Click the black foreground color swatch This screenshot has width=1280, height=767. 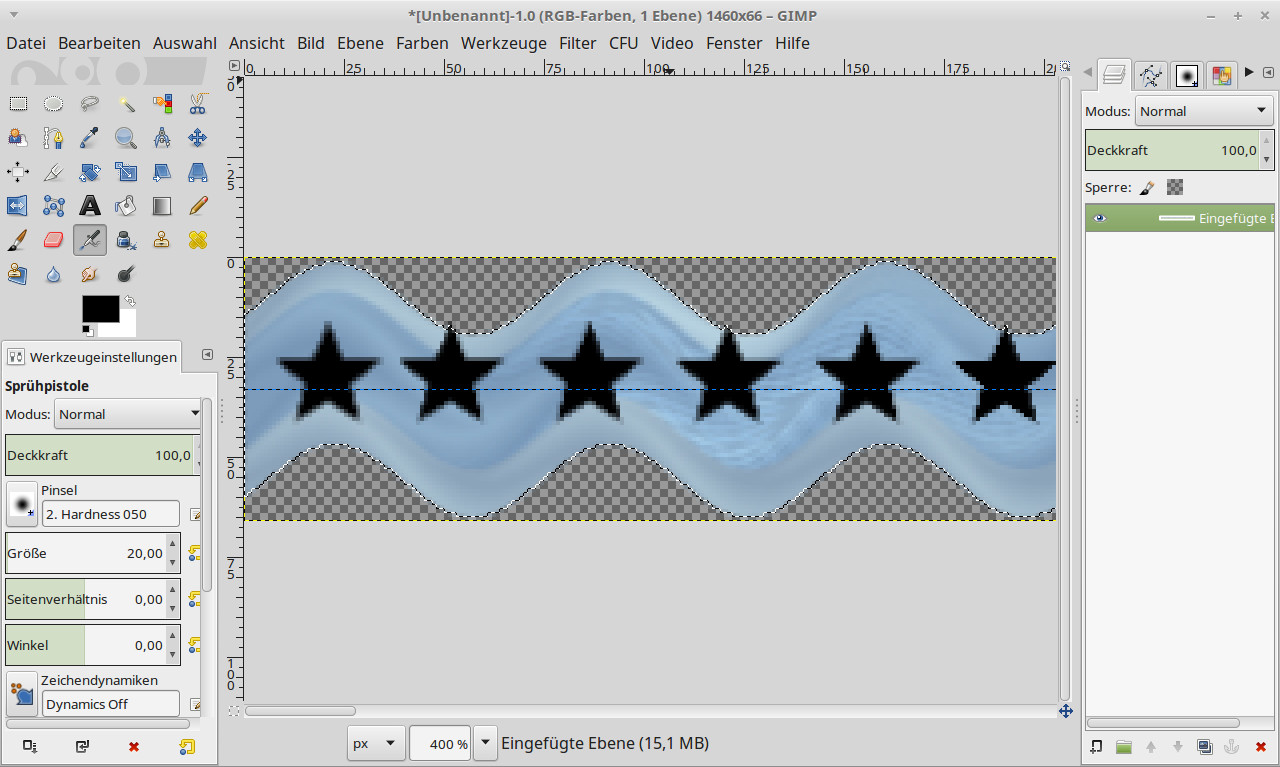(x=100, y=309)
